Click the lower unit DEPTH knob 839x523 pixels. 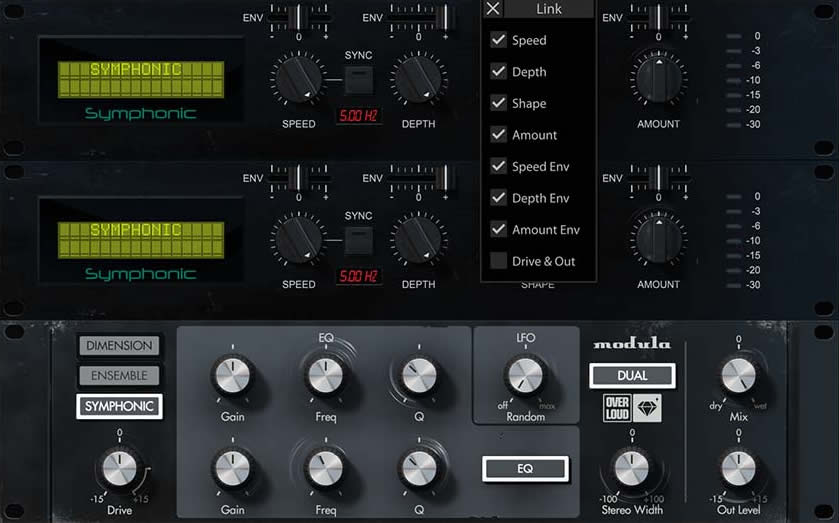[x=418, y=240]
